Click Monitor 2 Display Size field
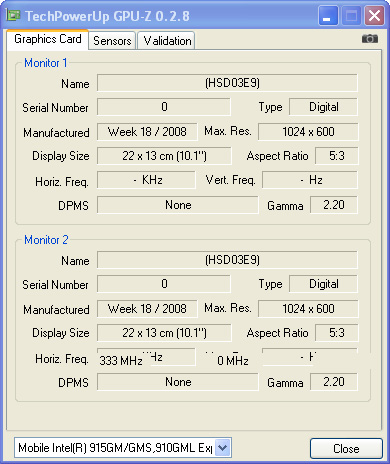This screenshot has width=390, height=464. pos(164,333)
